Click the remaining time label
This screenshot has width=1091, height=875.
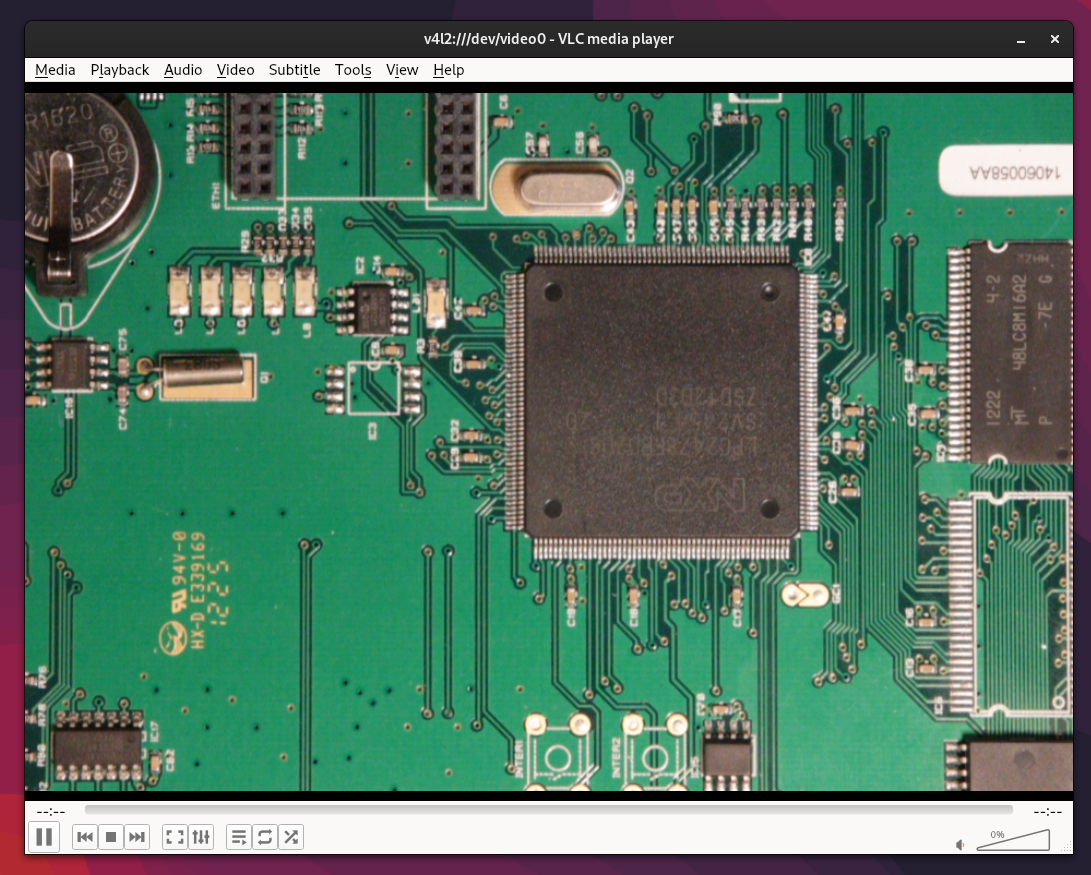(1047, 811)
